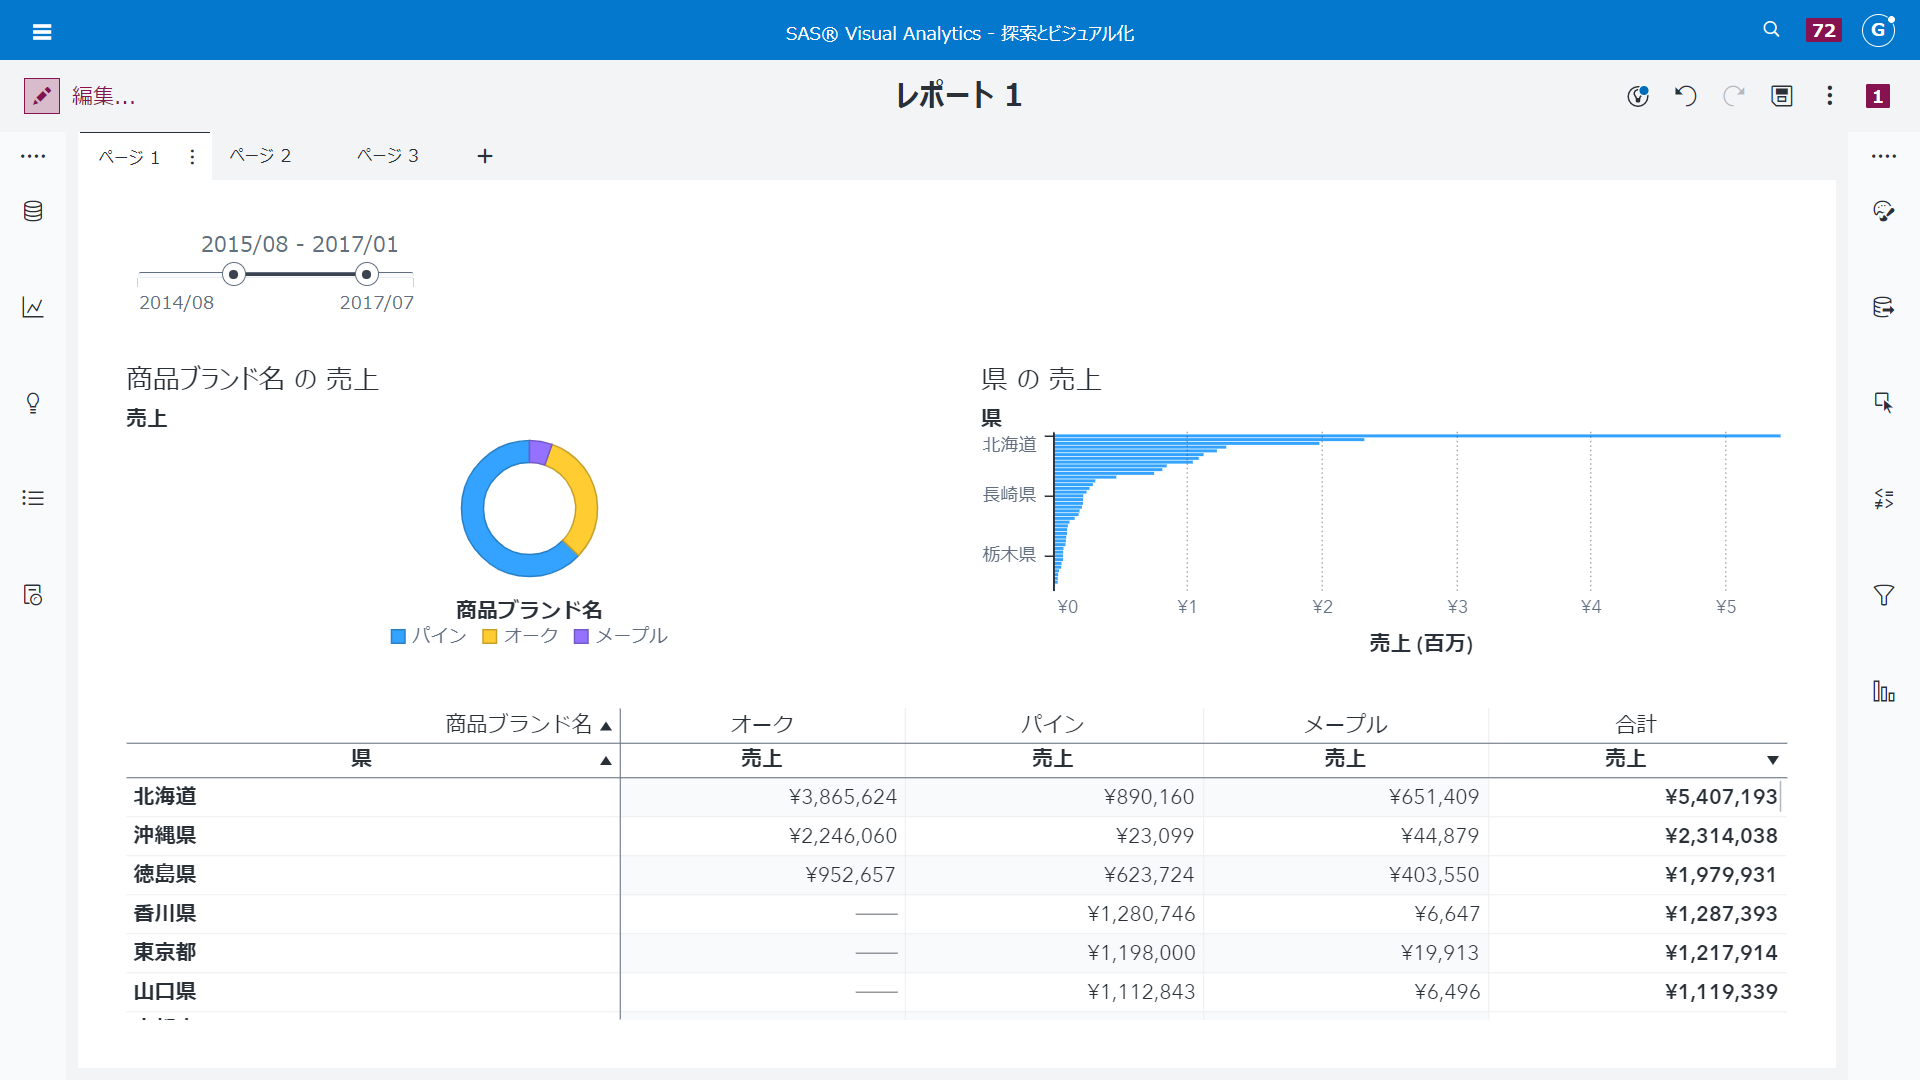Open the Suggestions lightbulb pane

pos(33,403)
